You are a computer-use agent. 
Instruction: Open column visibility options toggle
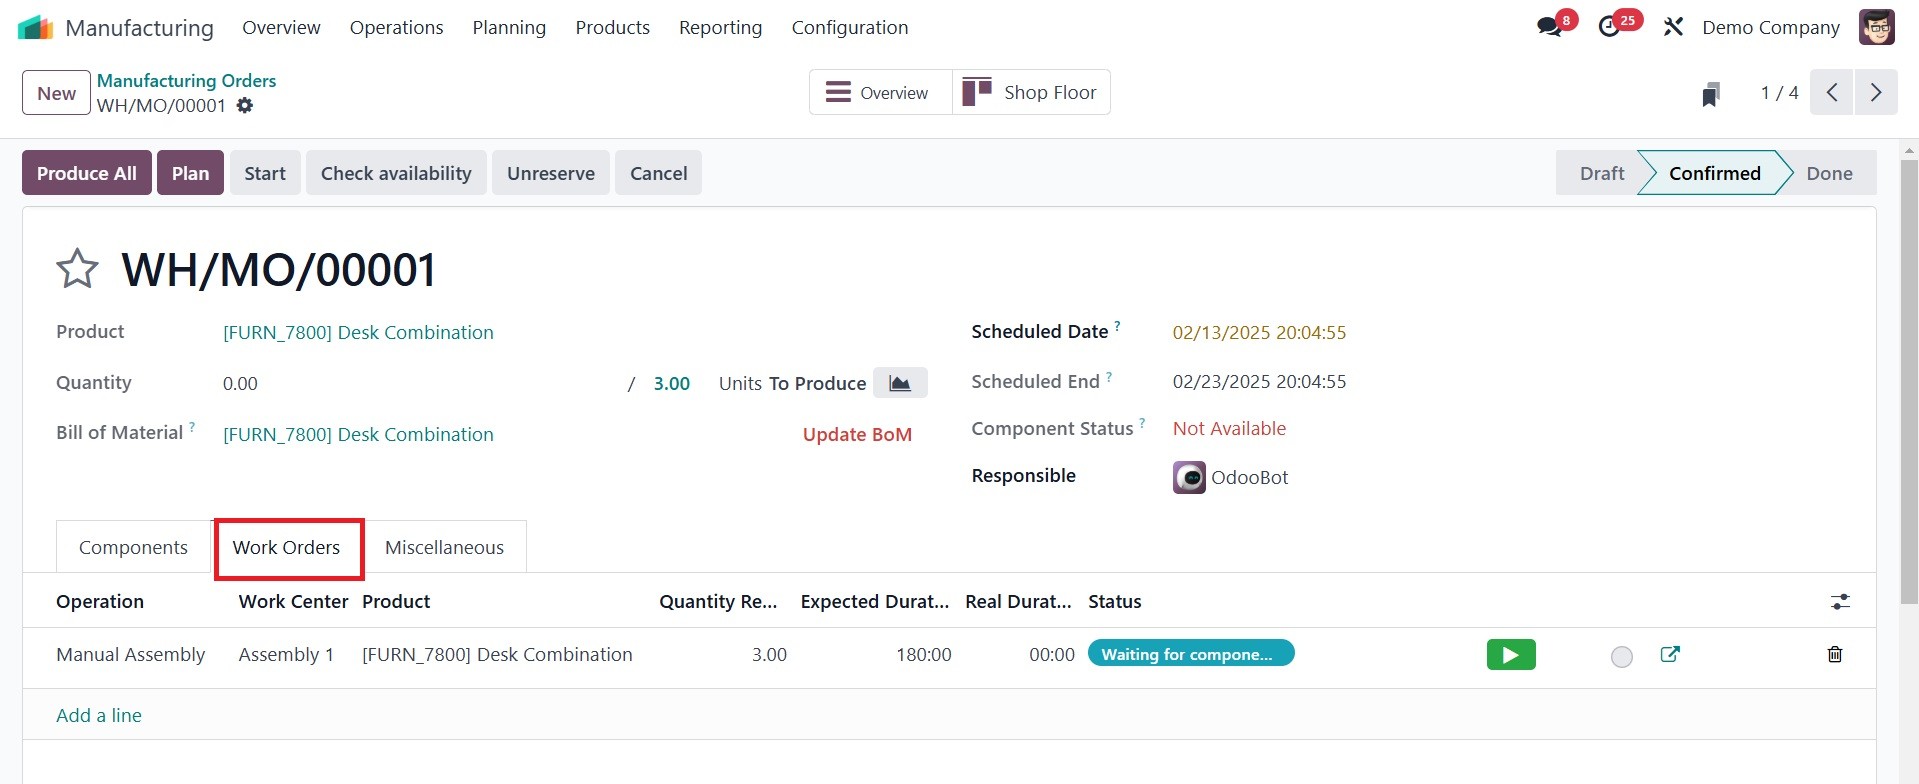click(1840, 602)
